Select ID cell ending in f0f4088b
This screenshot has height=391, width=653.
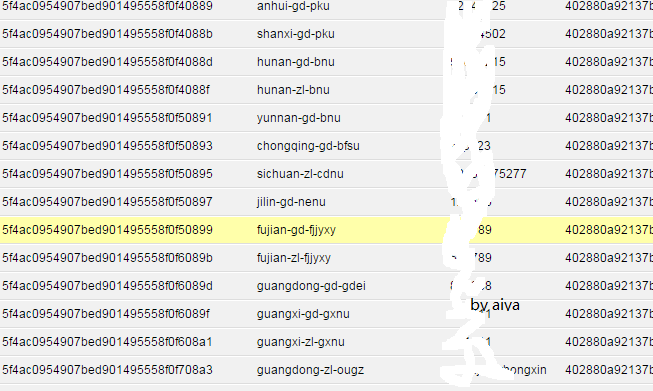click(x=107, y=34)
